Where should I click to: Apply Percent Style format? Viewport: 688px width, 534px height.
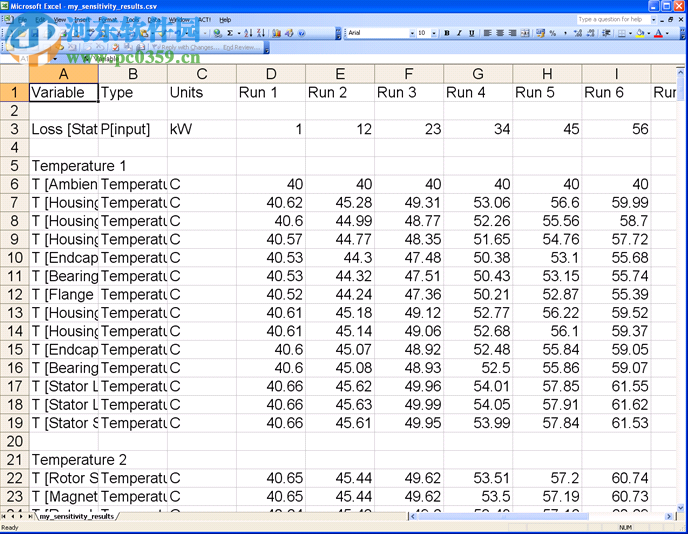552,33
